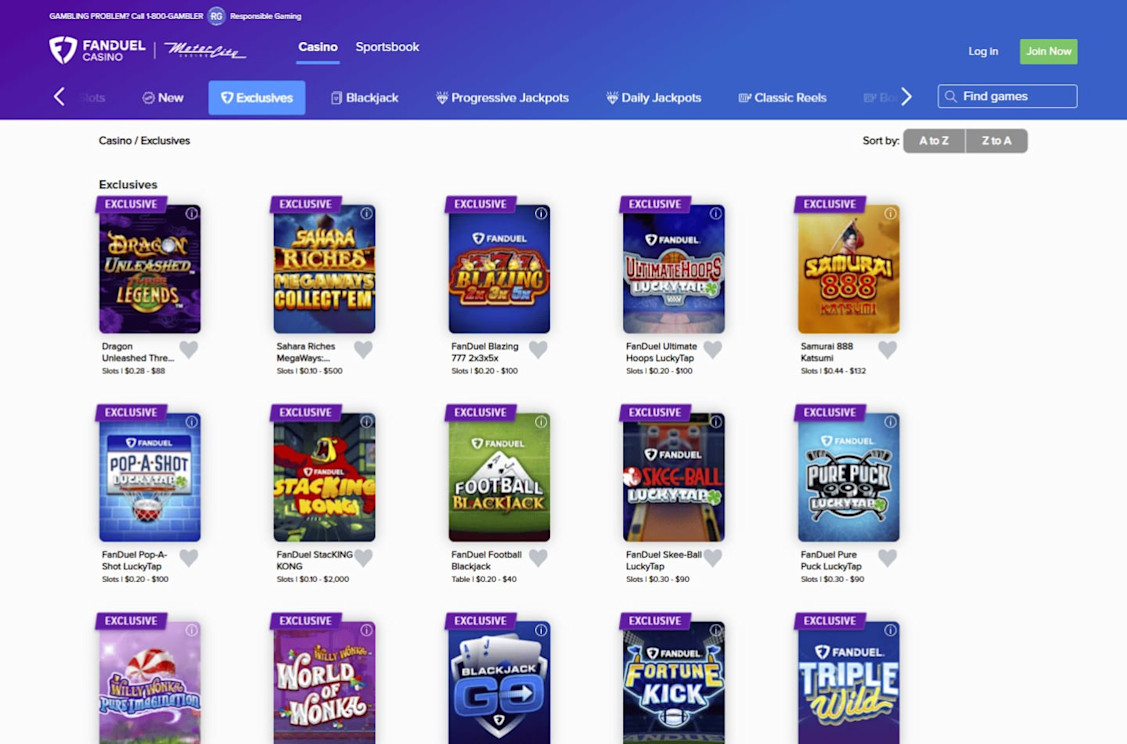Image resolution: width=1127 pixels, height=744 pixels.
Task: Open the Pure Puck LuckyTap thumbnail
Action: 848,477
